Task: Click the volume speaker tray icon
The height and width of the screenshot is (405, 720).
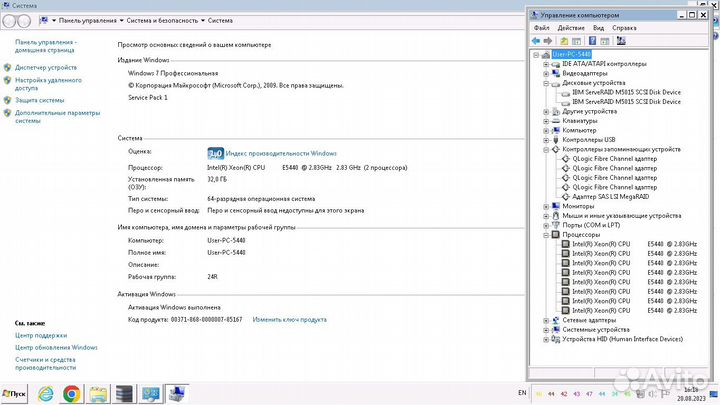Action: click(652, 394)
